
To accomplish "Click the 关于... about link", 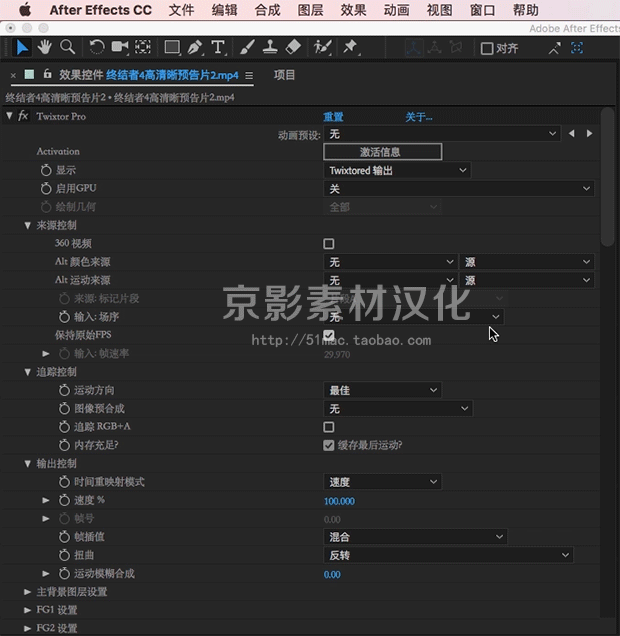I will pos(419,117).
